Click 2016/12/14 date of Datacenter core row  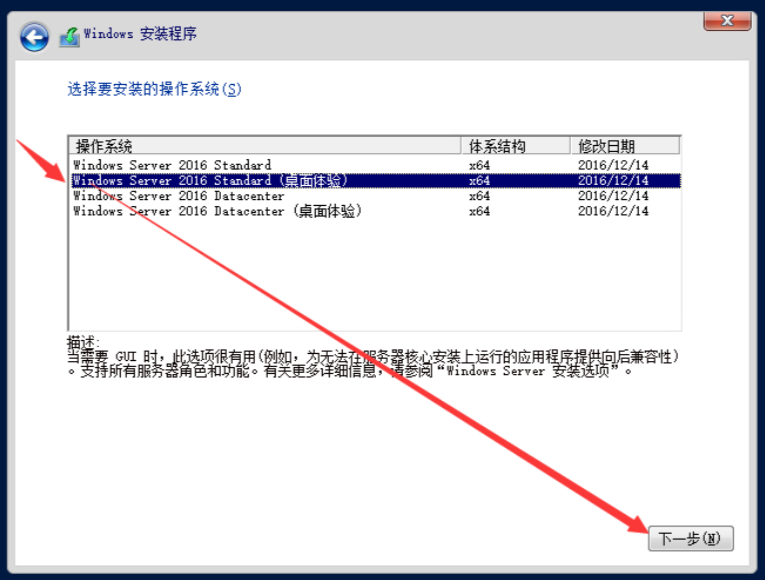coord(613,196)
